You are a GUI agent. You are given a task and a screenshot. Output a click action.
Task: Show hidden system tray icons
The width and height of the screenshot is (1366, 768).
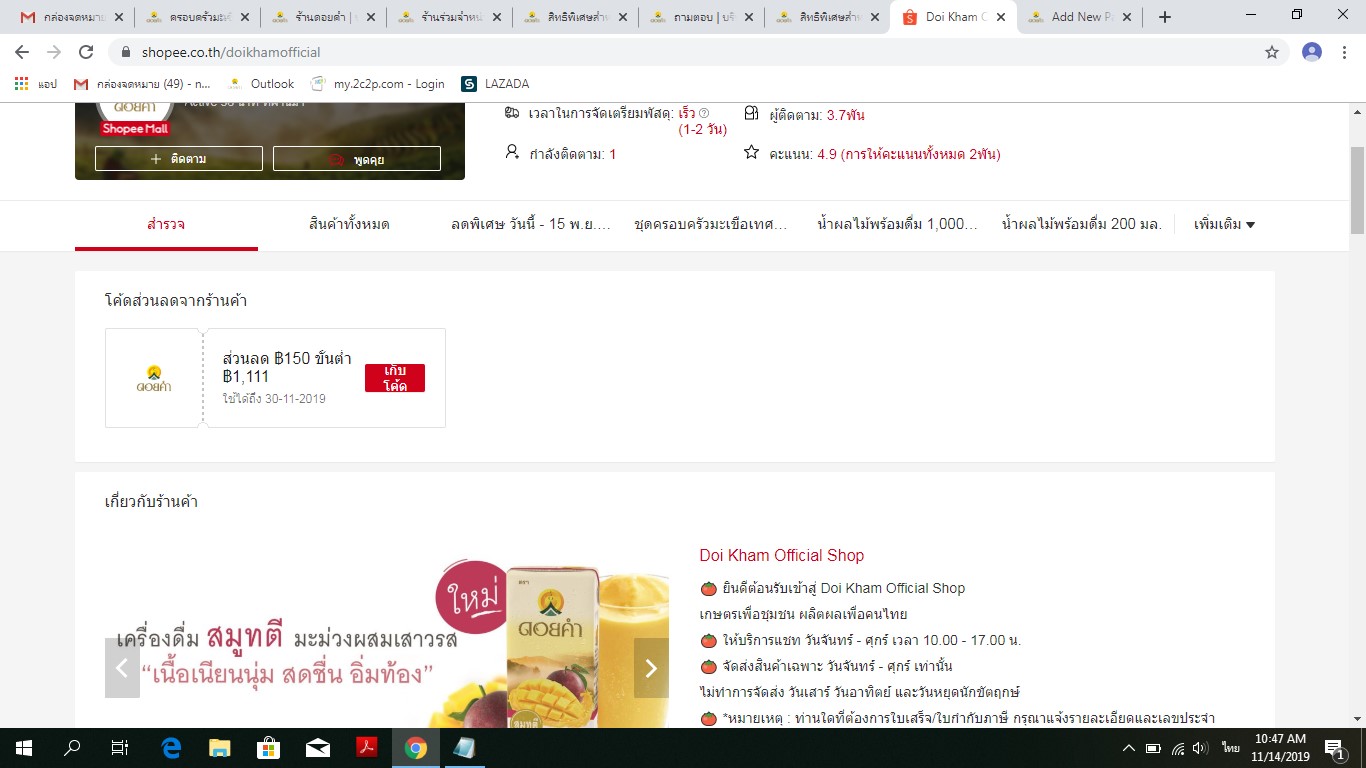coord(1129,748)
